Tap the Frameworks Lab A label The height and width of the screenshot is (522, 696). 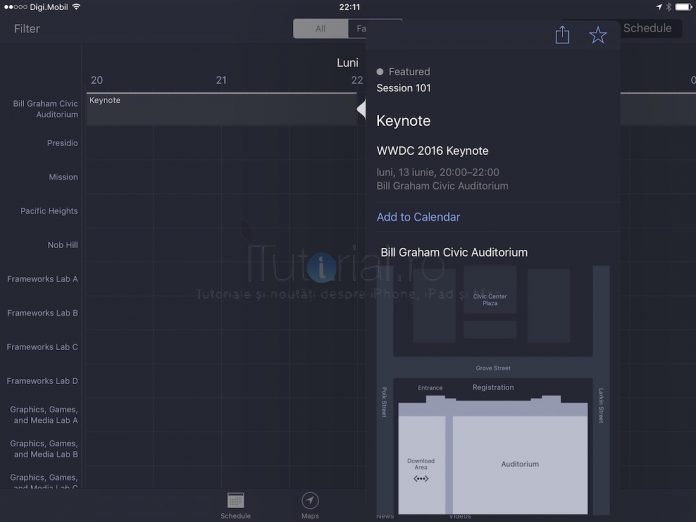coord(42,279)
